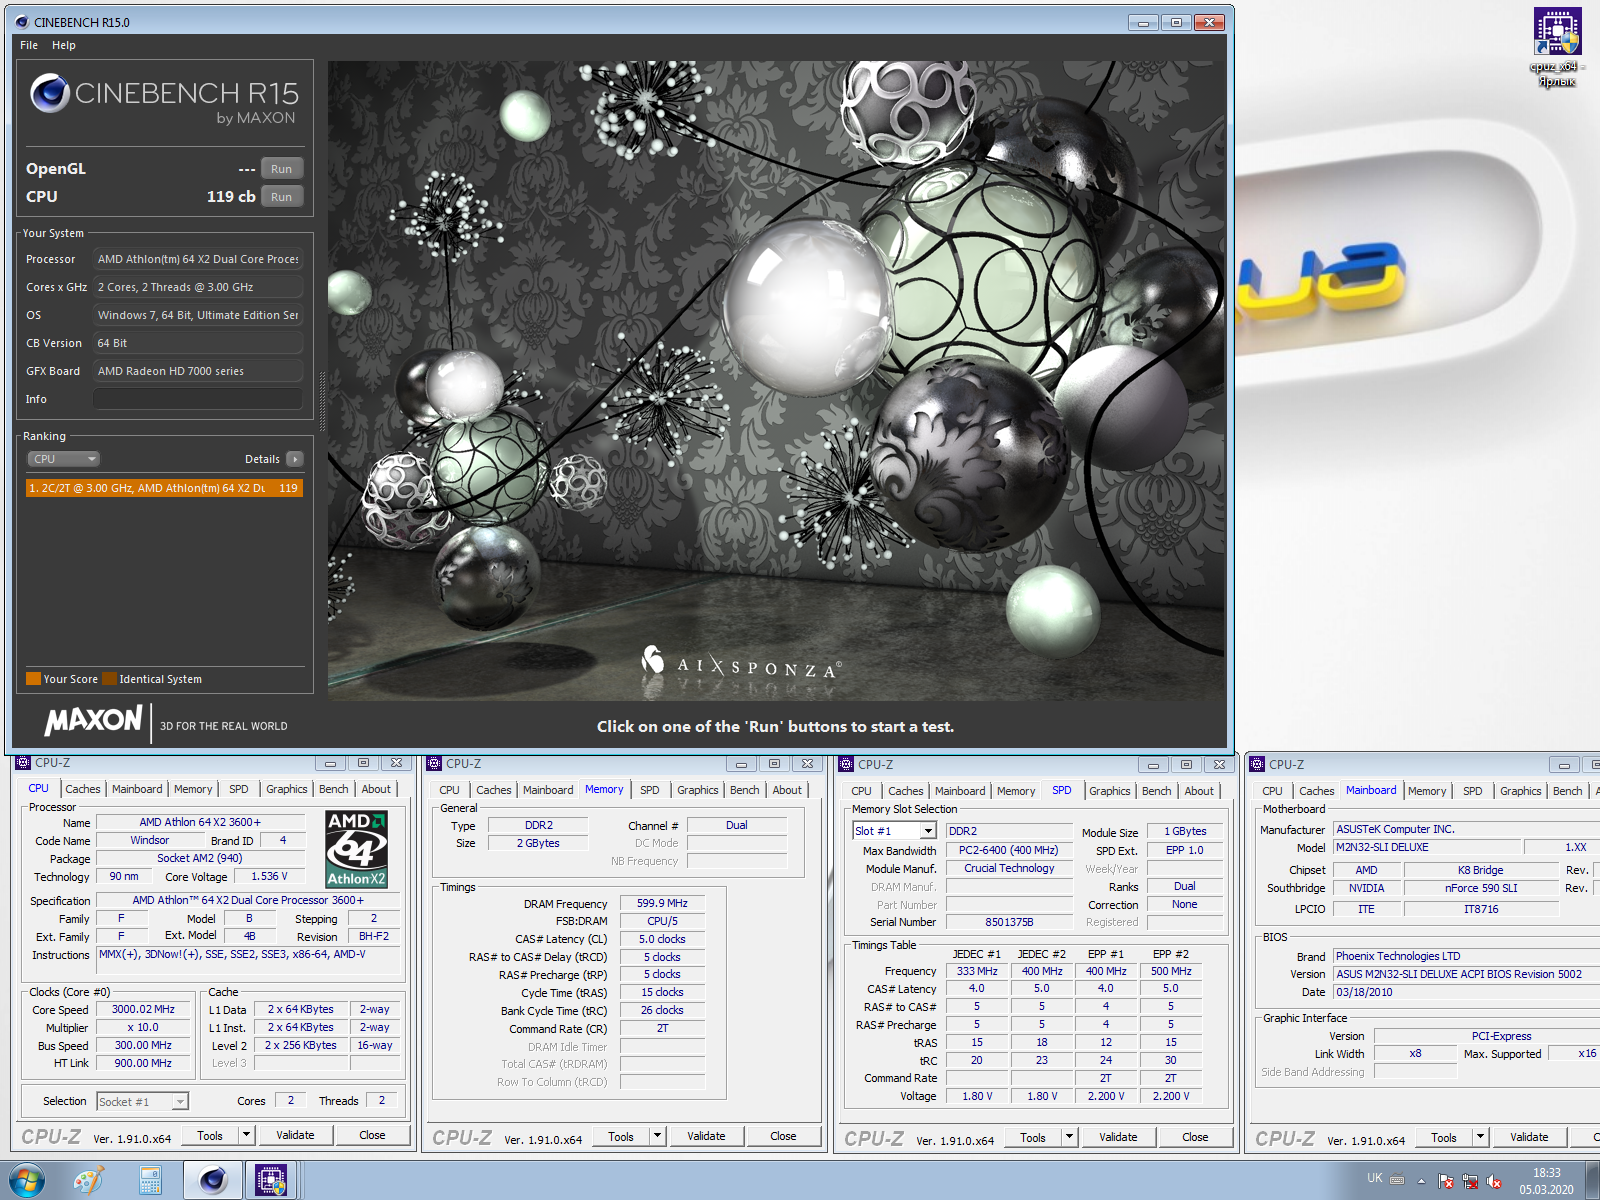
Task: Open Graphics tab in CPU-Z SPD window
Action: click(x=1110, y=791)
